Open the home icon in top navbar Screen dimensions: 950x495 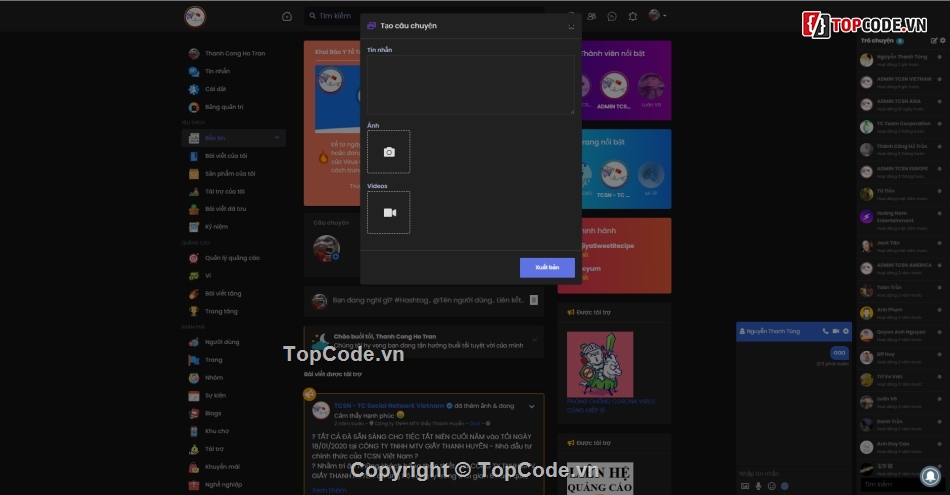tap(287, 16)
